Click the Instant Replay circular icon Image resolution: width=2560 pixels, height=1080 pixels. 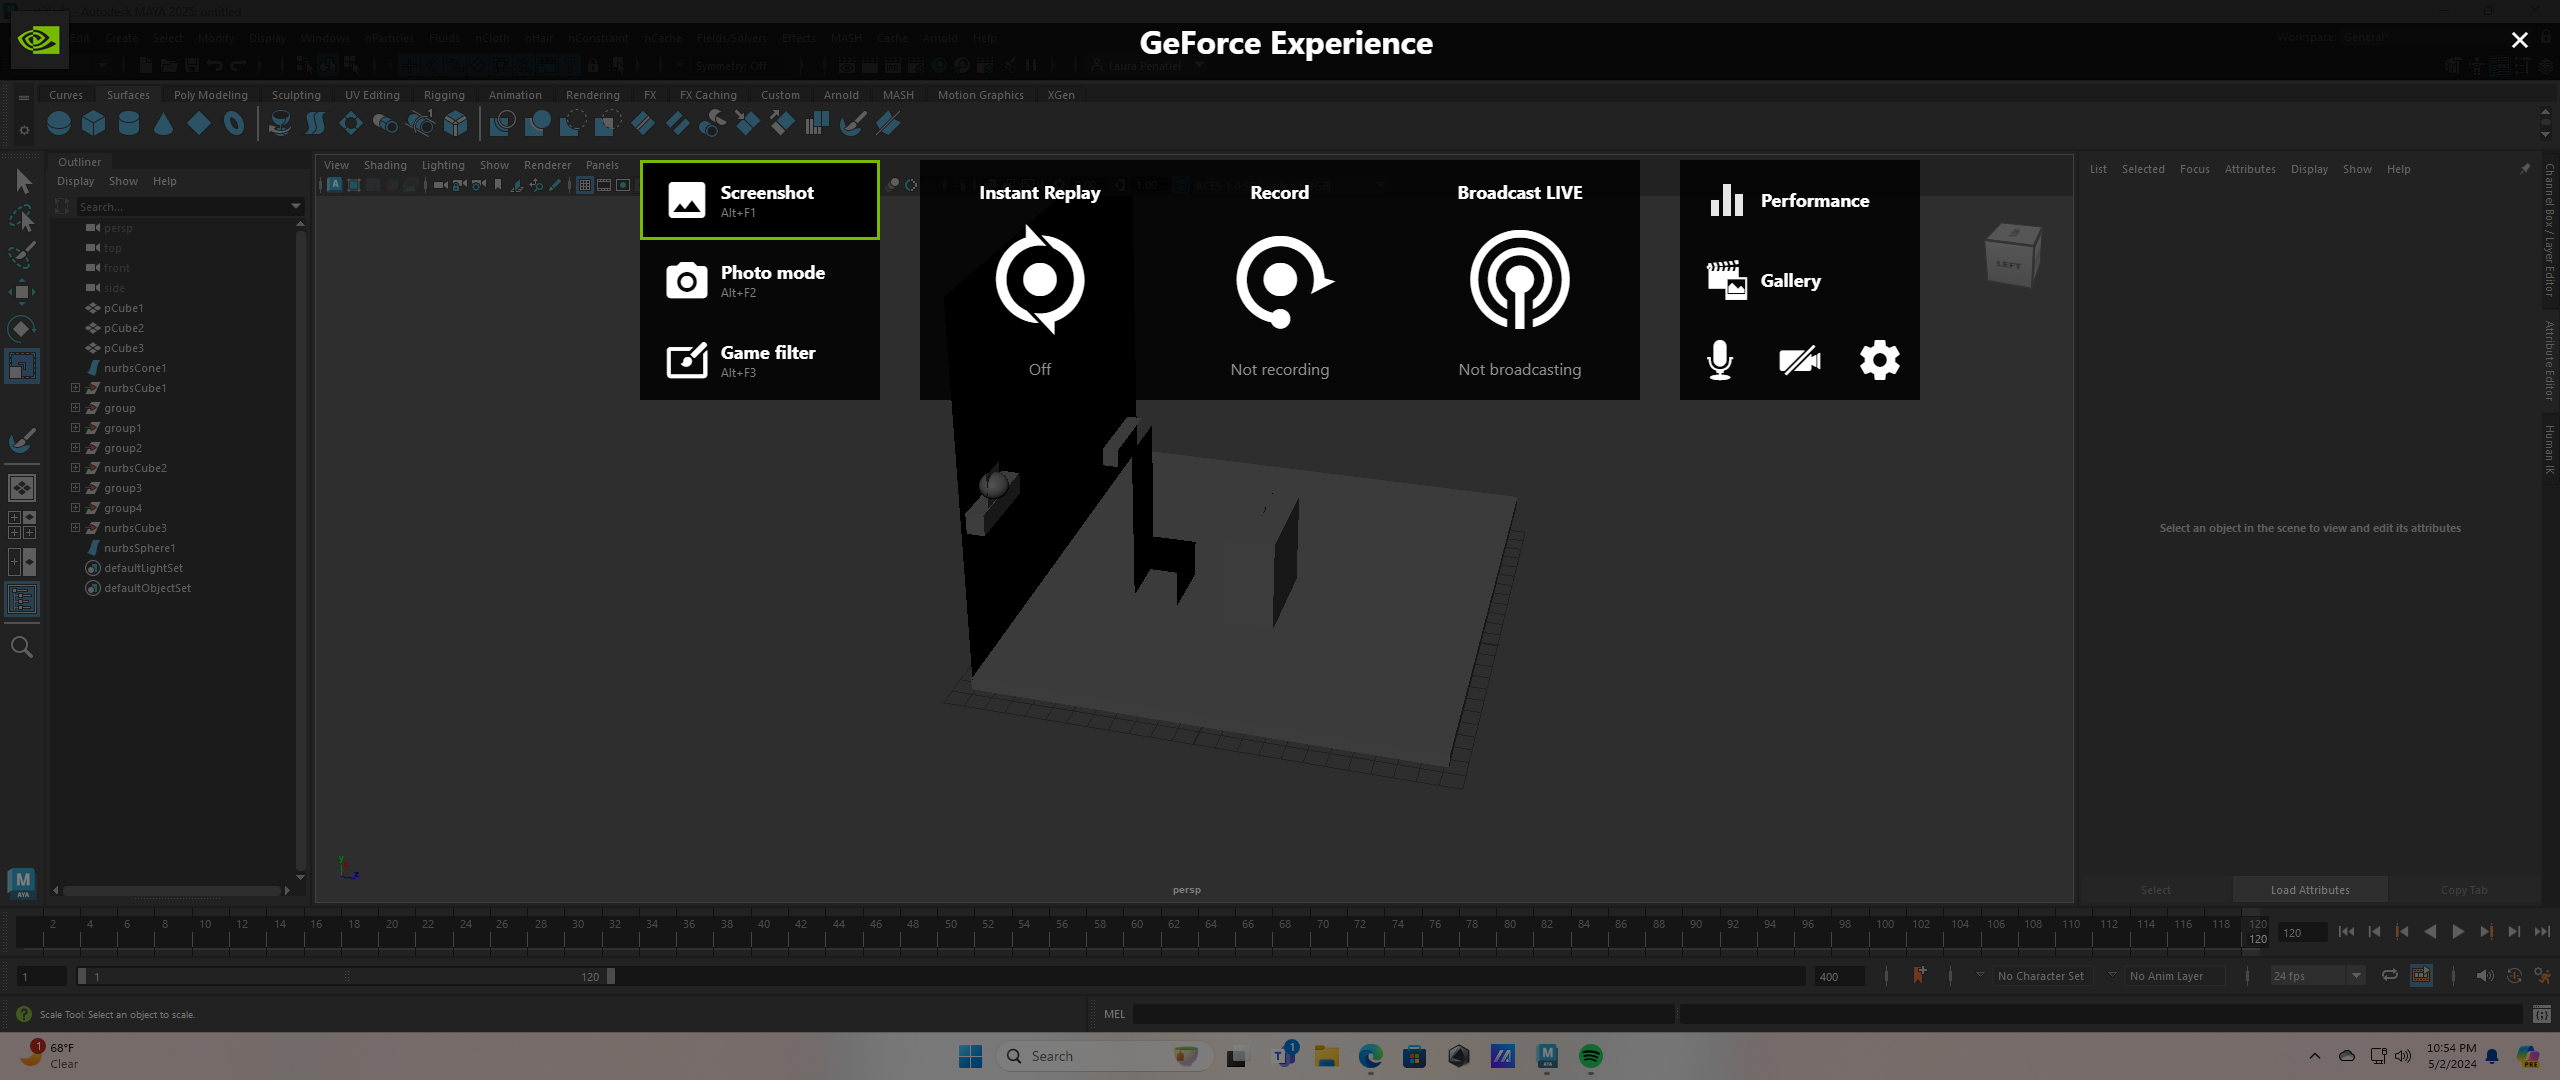(x=1040, y=280)
